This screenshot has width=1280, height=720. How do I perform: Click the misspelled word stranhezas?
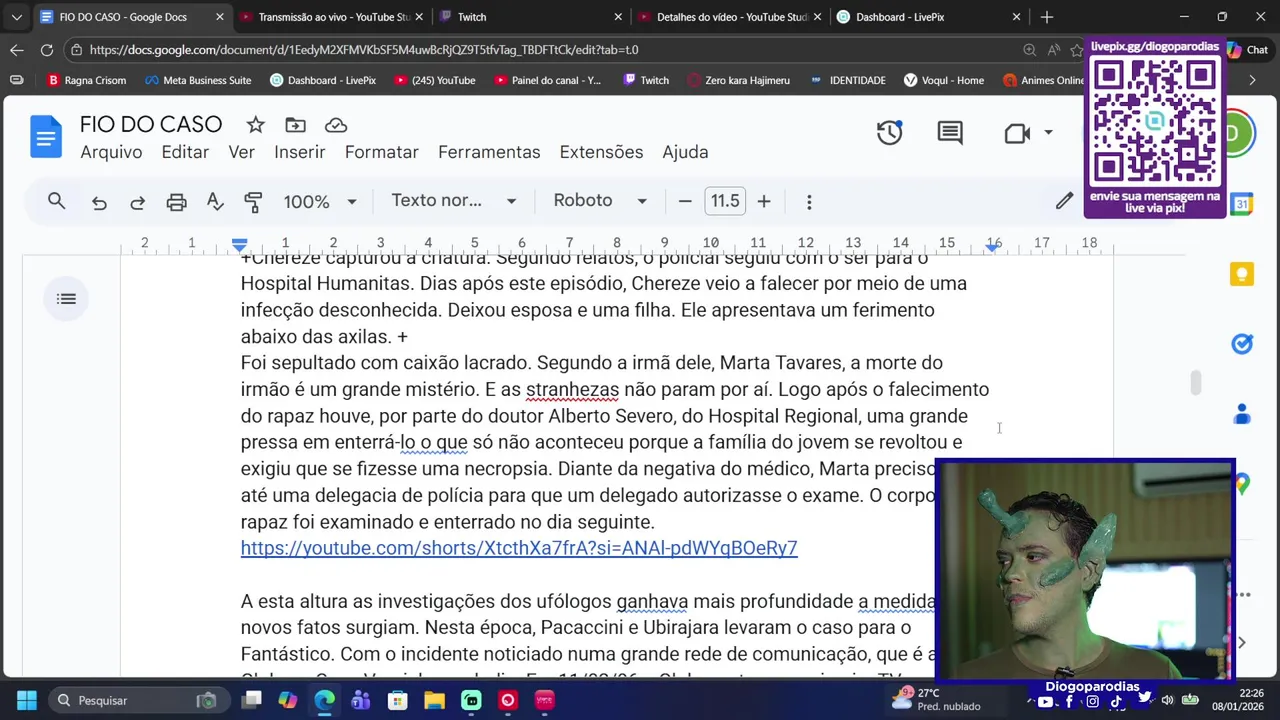point(572,389)
